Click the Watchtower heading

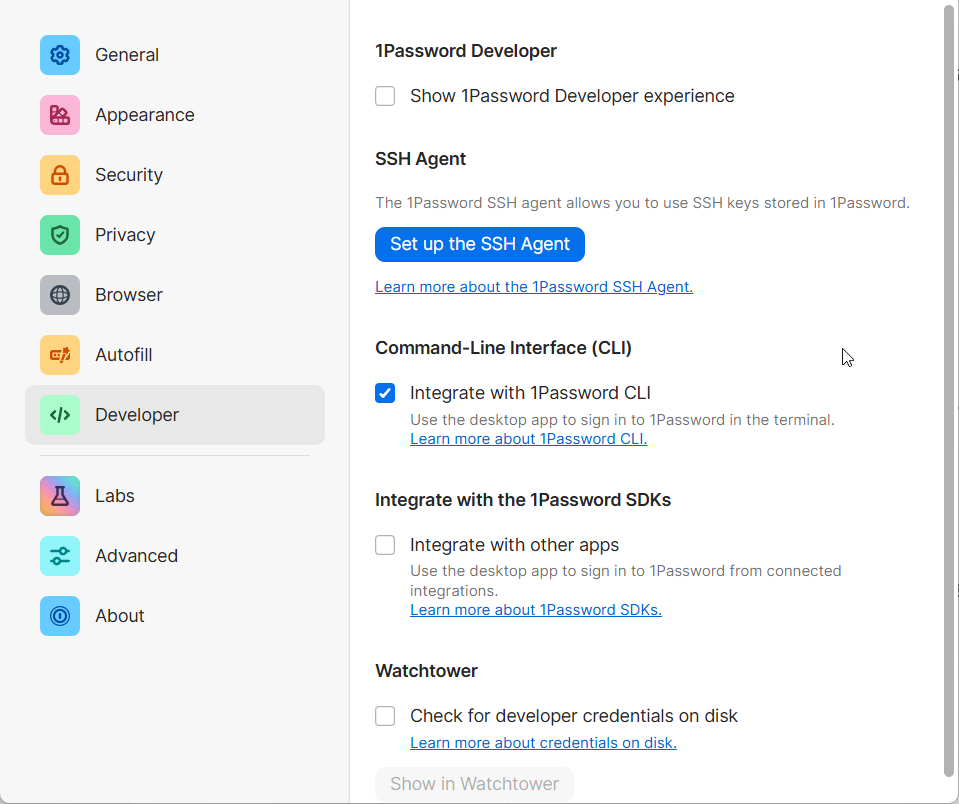[x=426, y=671]
